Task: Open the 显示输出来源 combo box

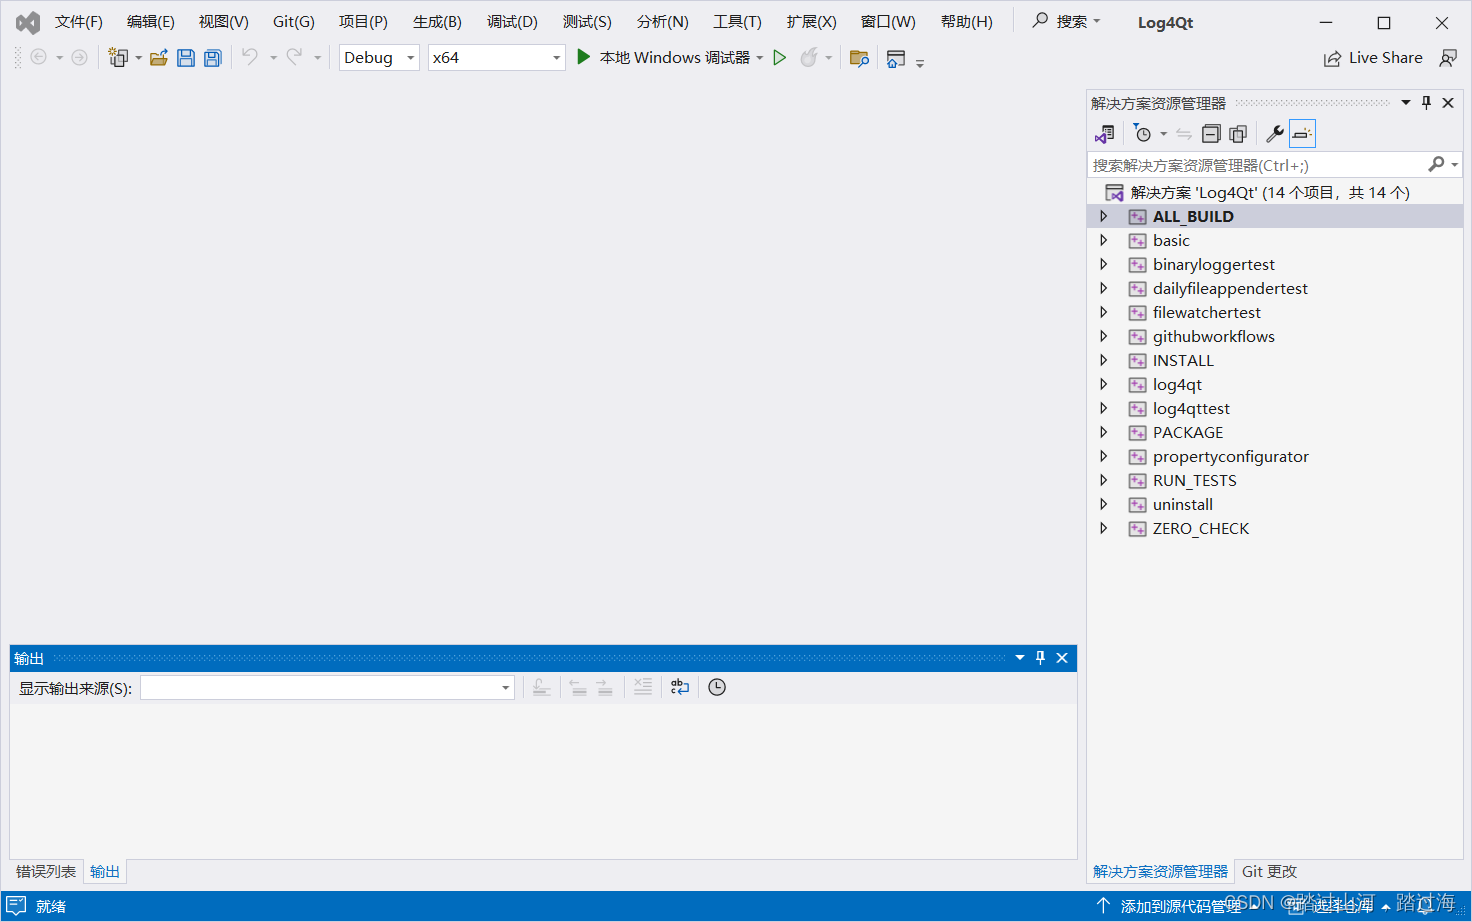Action: (327, 688)
